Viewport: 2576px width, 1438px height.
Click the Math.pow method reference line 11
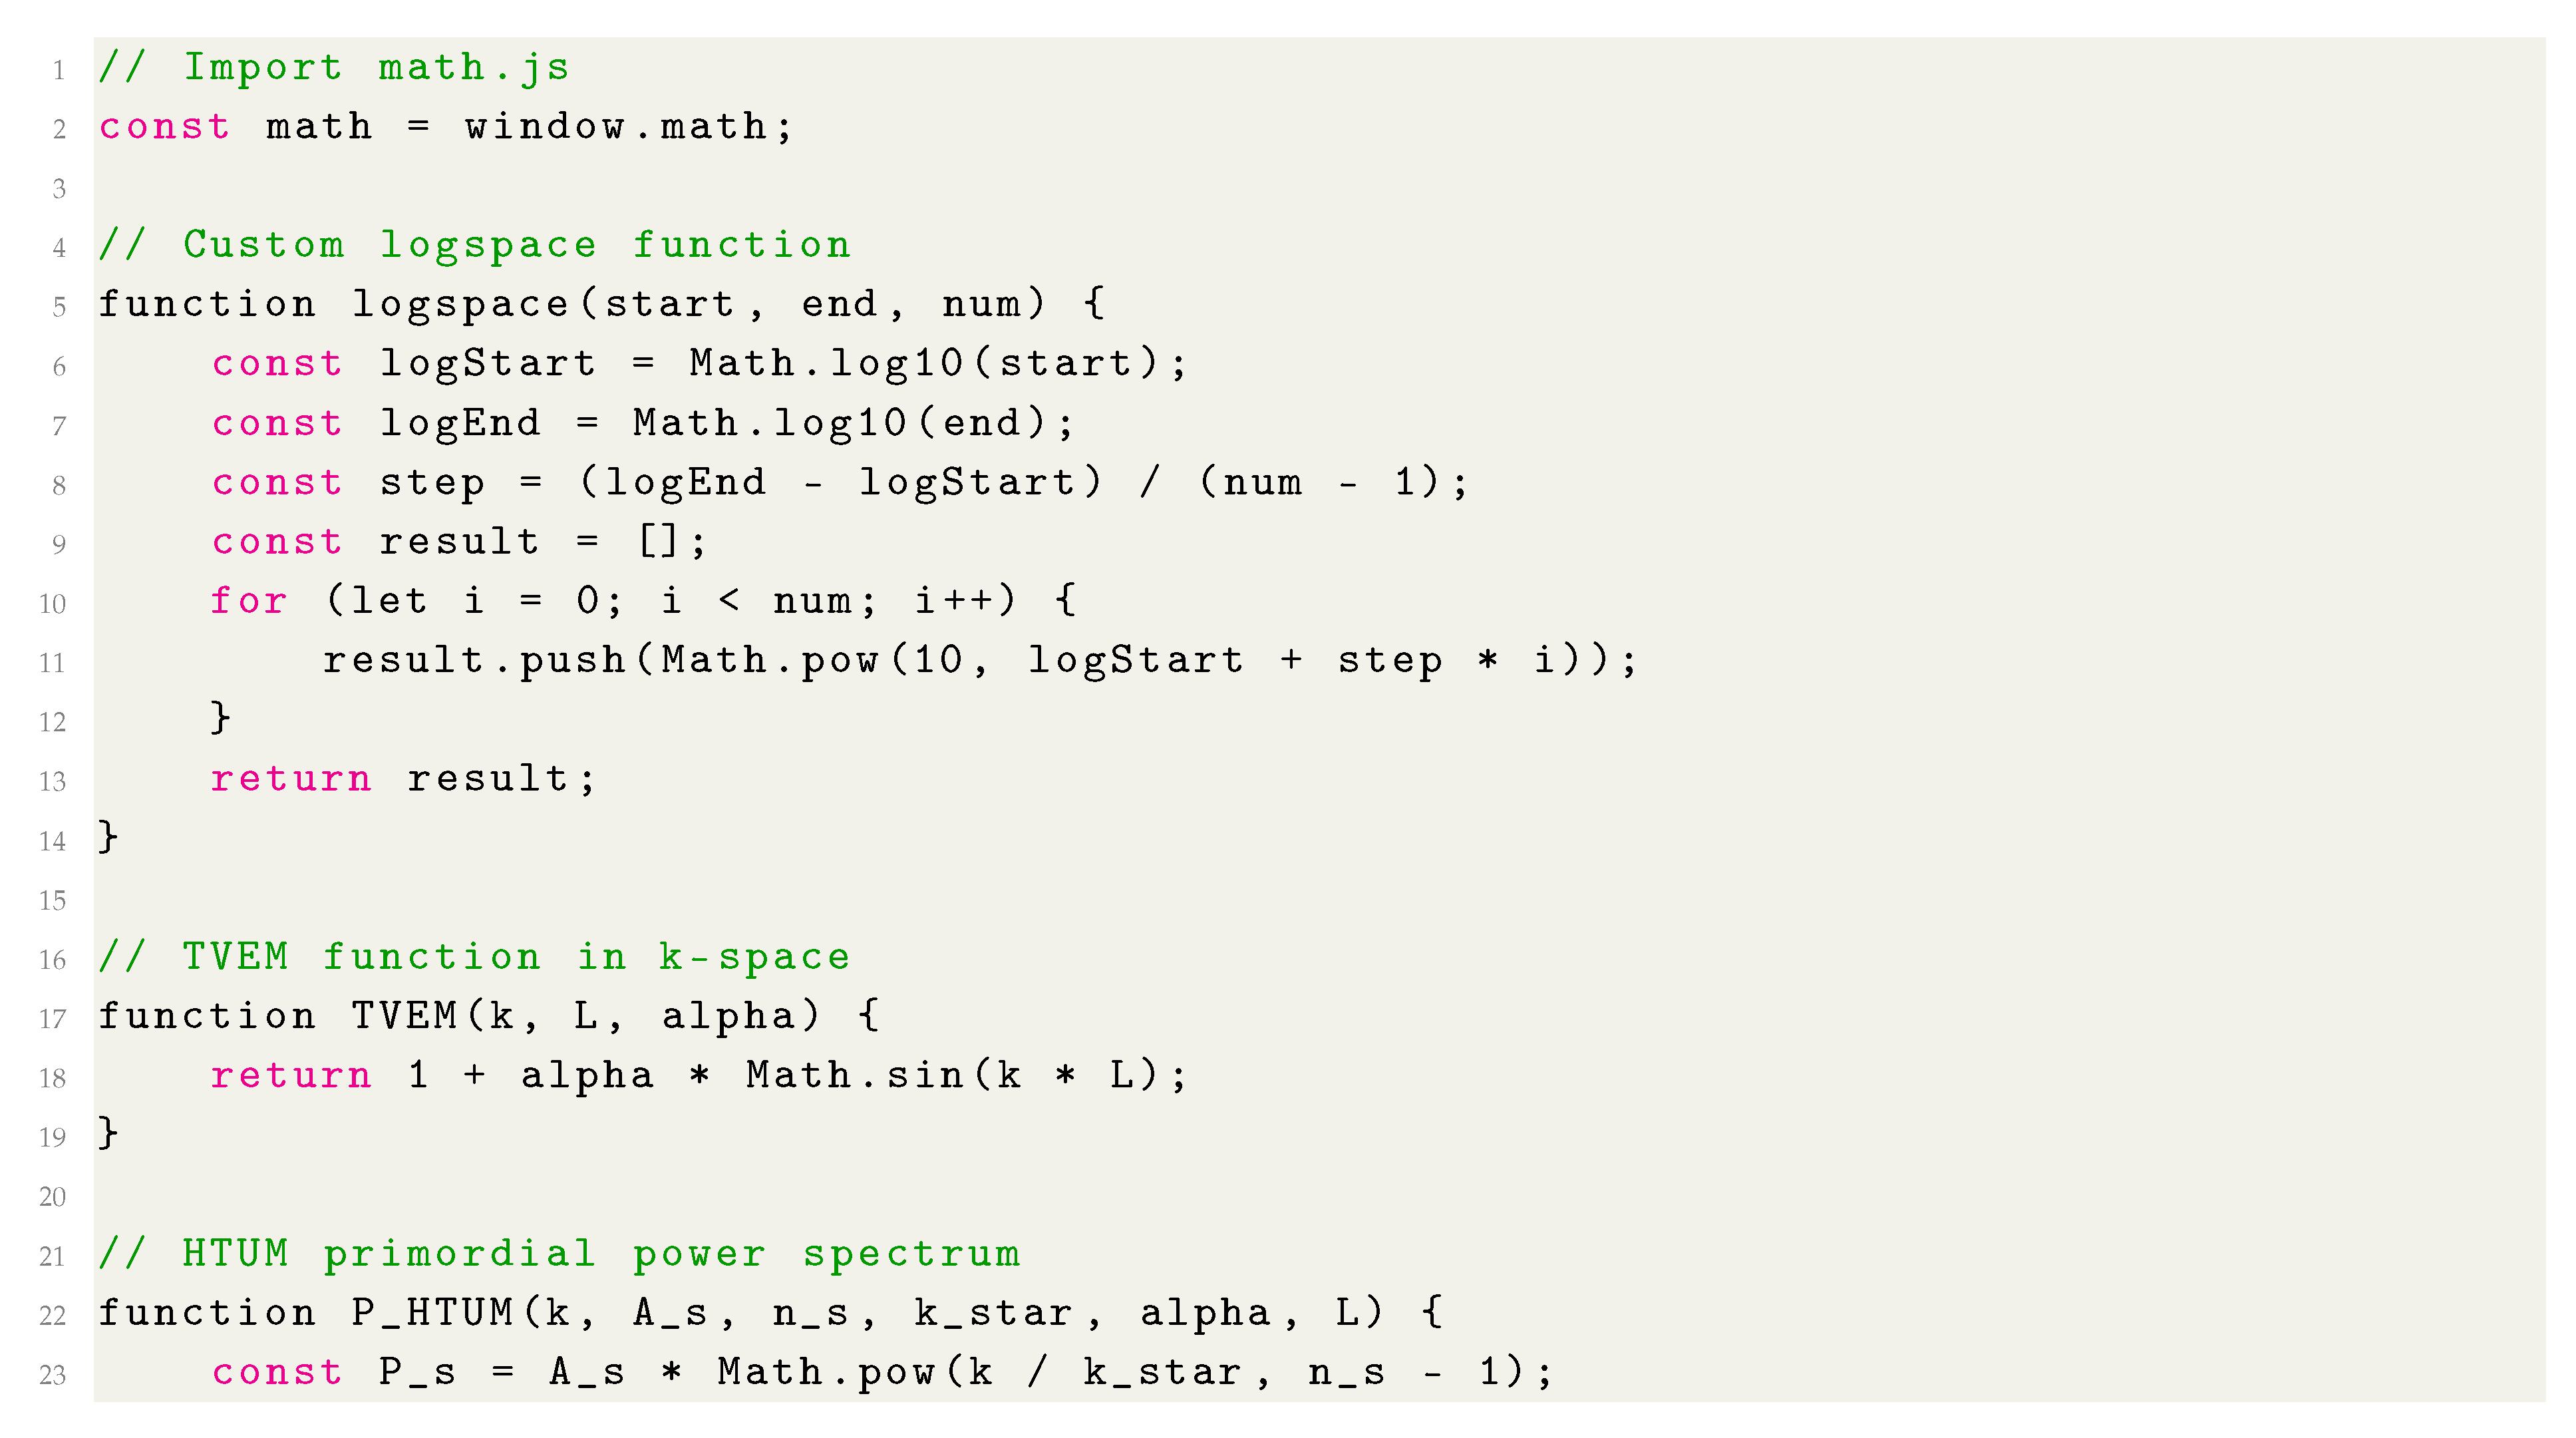(655, 653)
